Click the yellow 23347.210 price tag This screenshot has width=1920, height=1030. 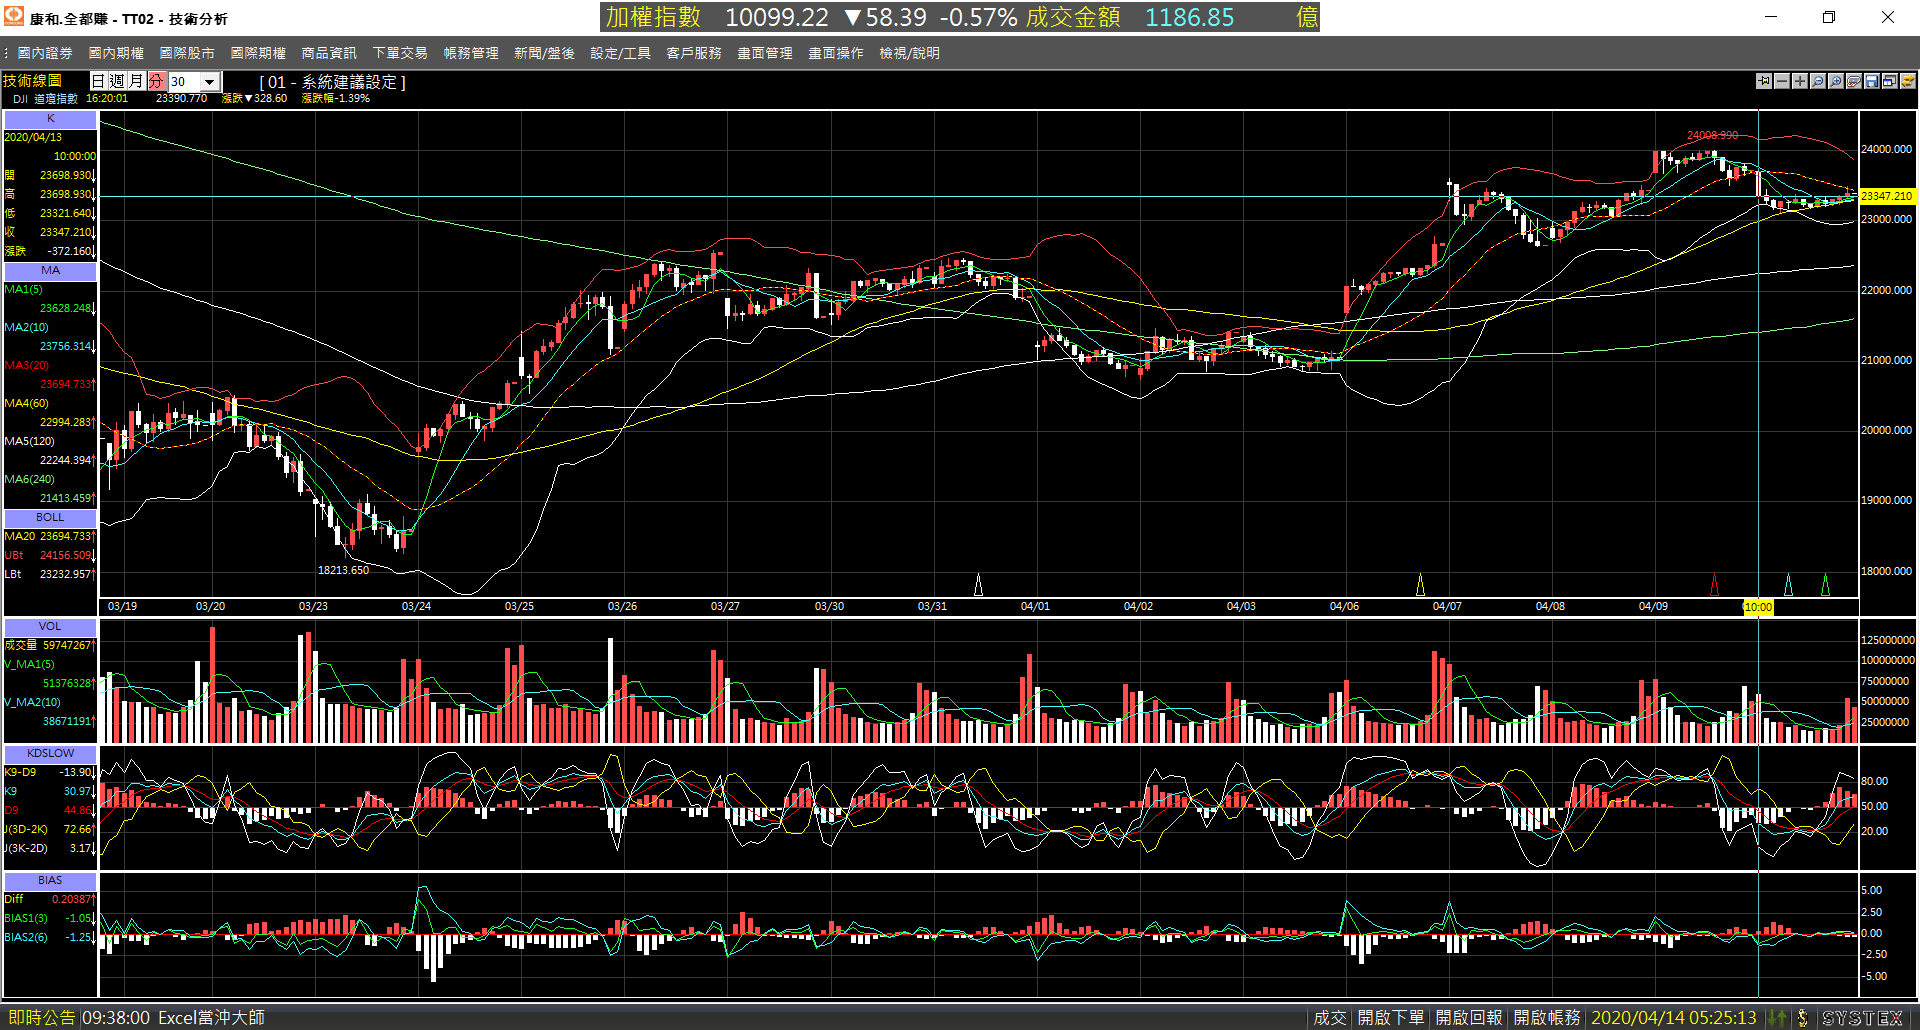(1886, 196)
